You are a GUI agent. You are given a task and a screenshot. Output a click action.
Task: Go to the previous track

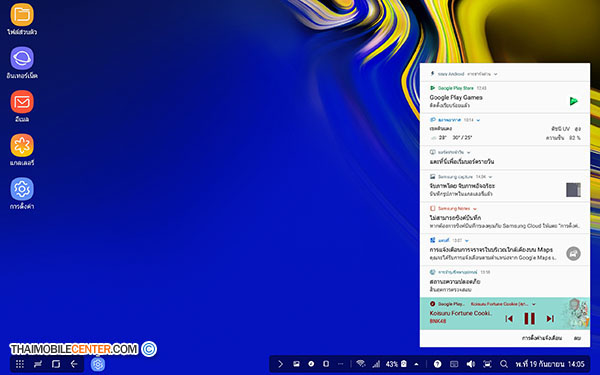[509, 318]
